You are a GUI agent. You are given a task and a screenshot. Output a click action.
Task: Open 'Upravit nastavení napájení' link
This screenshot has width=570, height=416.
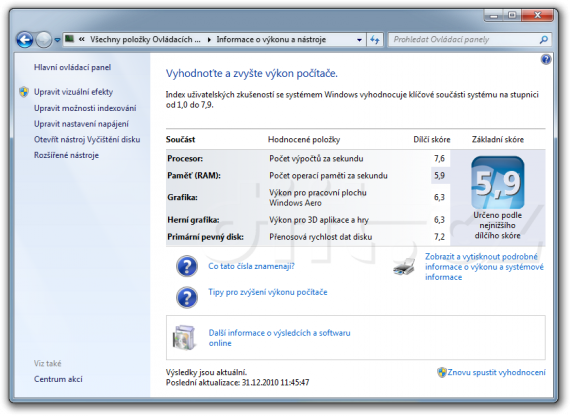(81, 124)
